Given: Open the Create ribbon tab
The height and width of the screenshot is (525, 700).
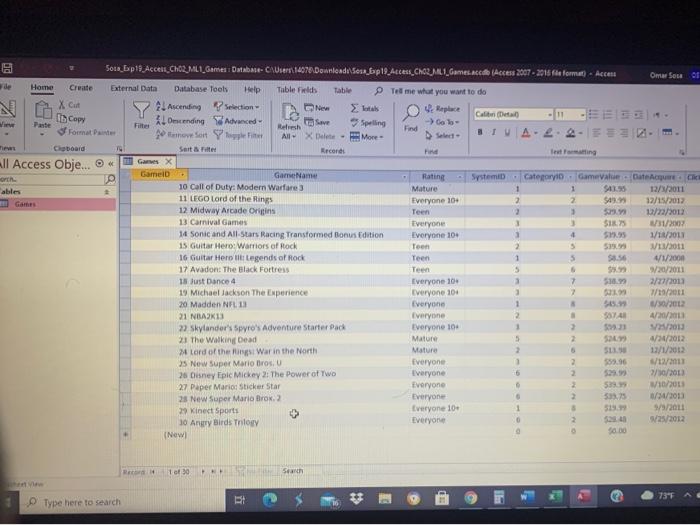Looking at the screenshot, I should pos(81,88).
